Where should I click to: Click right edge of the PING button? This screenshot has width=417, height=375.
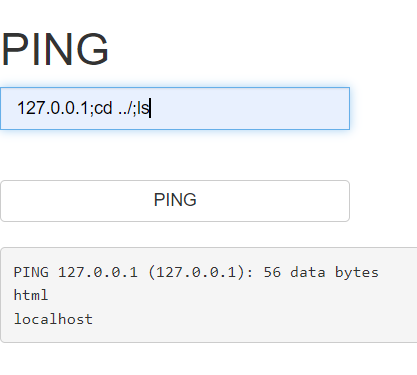pos(343,201)
